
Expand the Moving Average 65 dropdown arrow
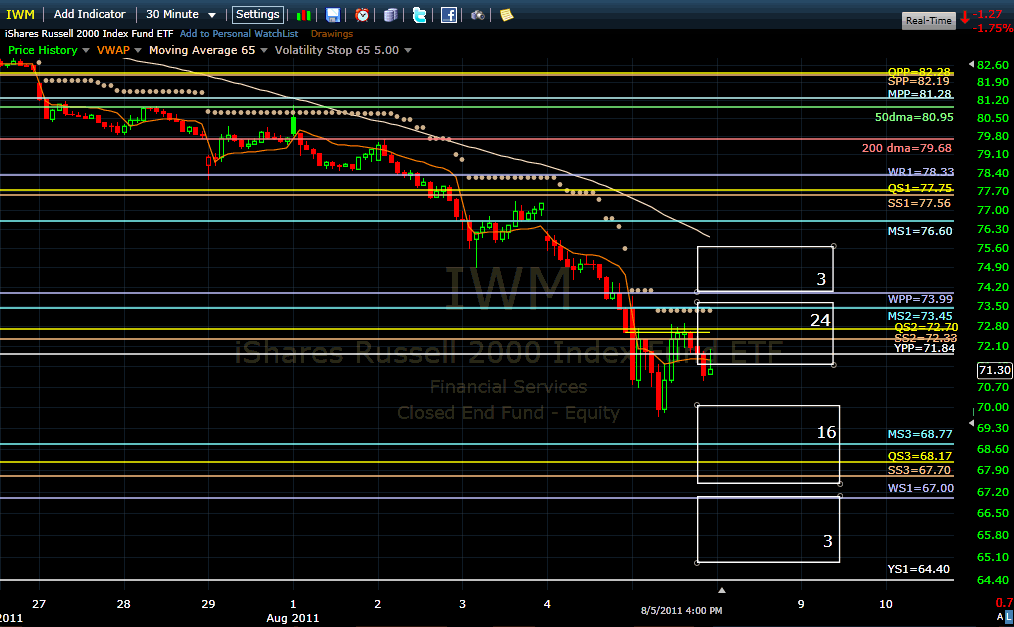264,50
